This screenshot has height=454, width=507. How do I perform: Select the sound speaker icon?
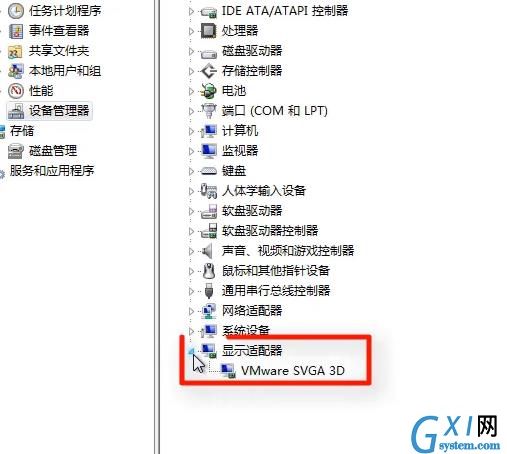click(207, 251)
